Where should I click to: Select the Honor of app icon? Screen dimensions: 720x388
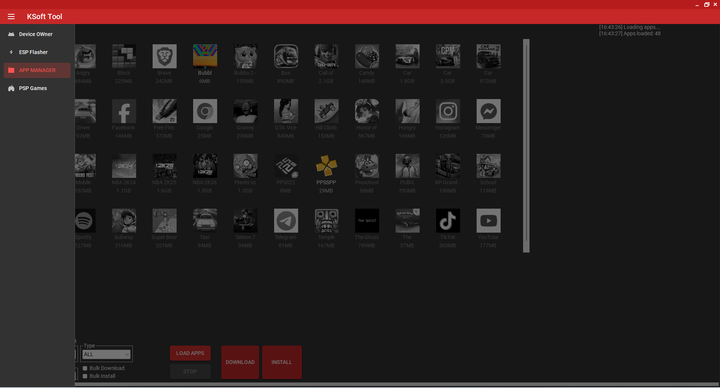point(367,111)
